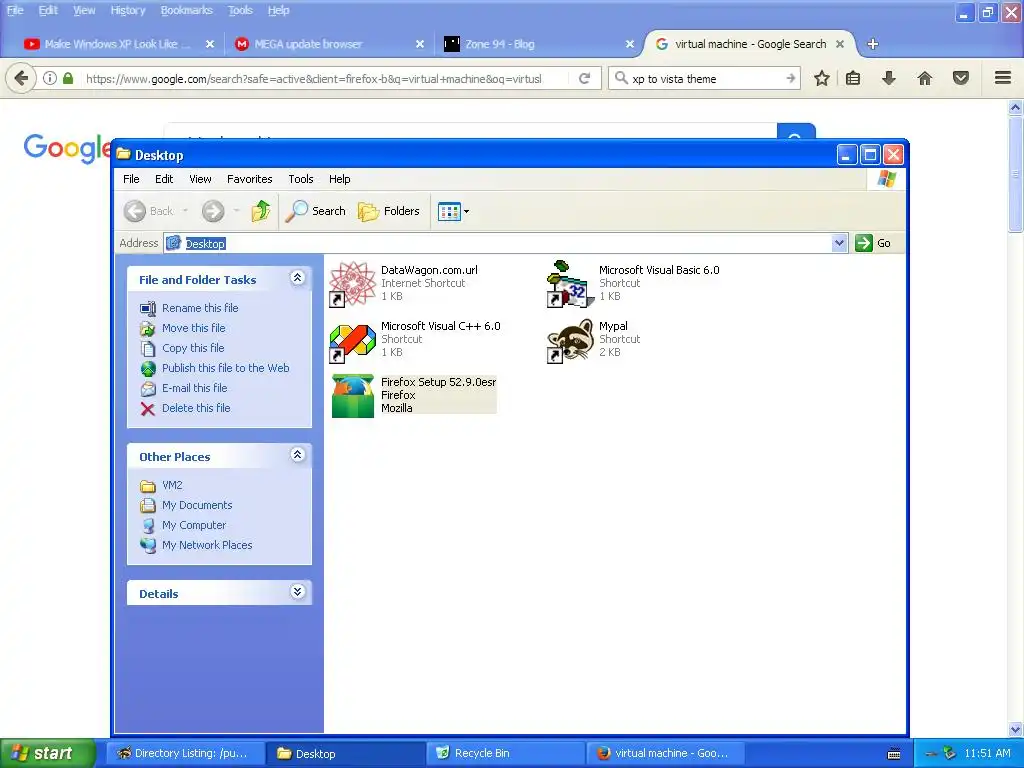Image resolution: width=1024 pixels, height=768 pixels.
Task: Click site info icon in URL bar
Action: pyautogui.click(x=50, y=78)
